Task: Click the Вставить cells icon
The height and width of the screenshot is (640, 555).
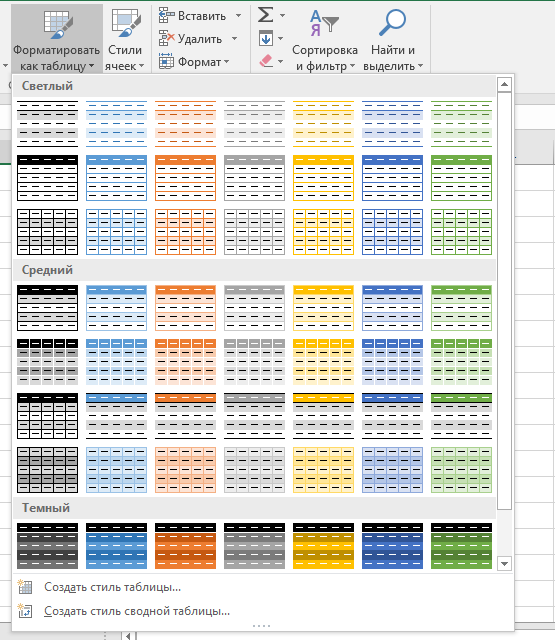Action: [x=166, y=16]
